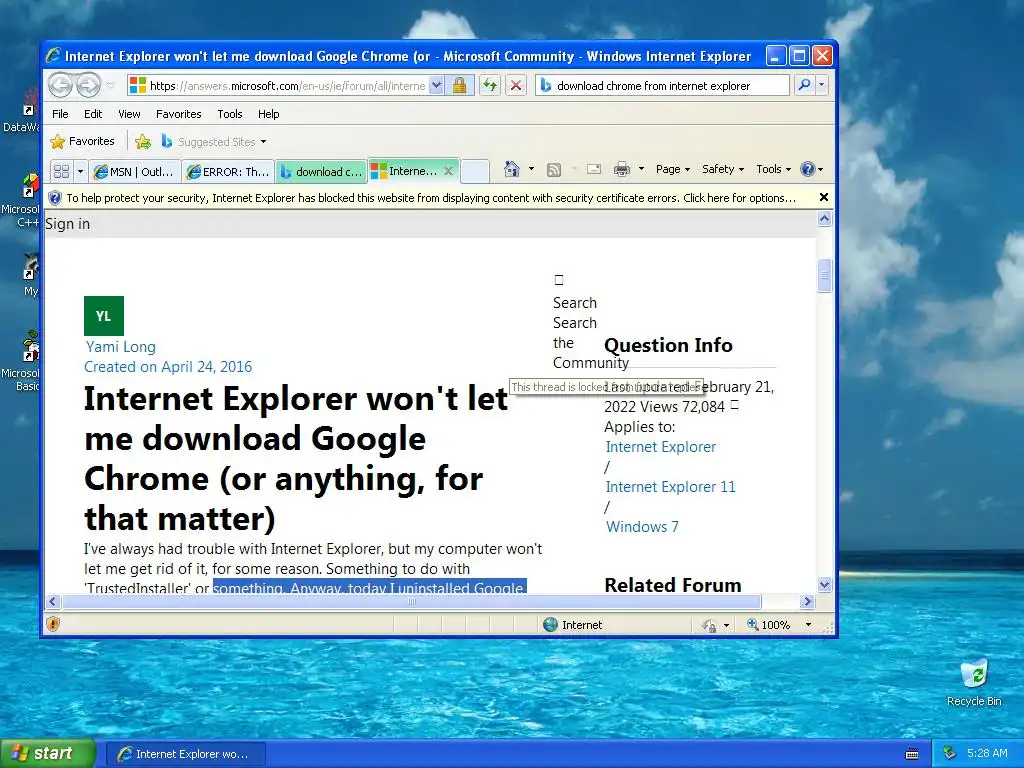This screenshot has width=1024, height=768.
Task: Open the Tools menu in menu bar
Action: [230, 114]
